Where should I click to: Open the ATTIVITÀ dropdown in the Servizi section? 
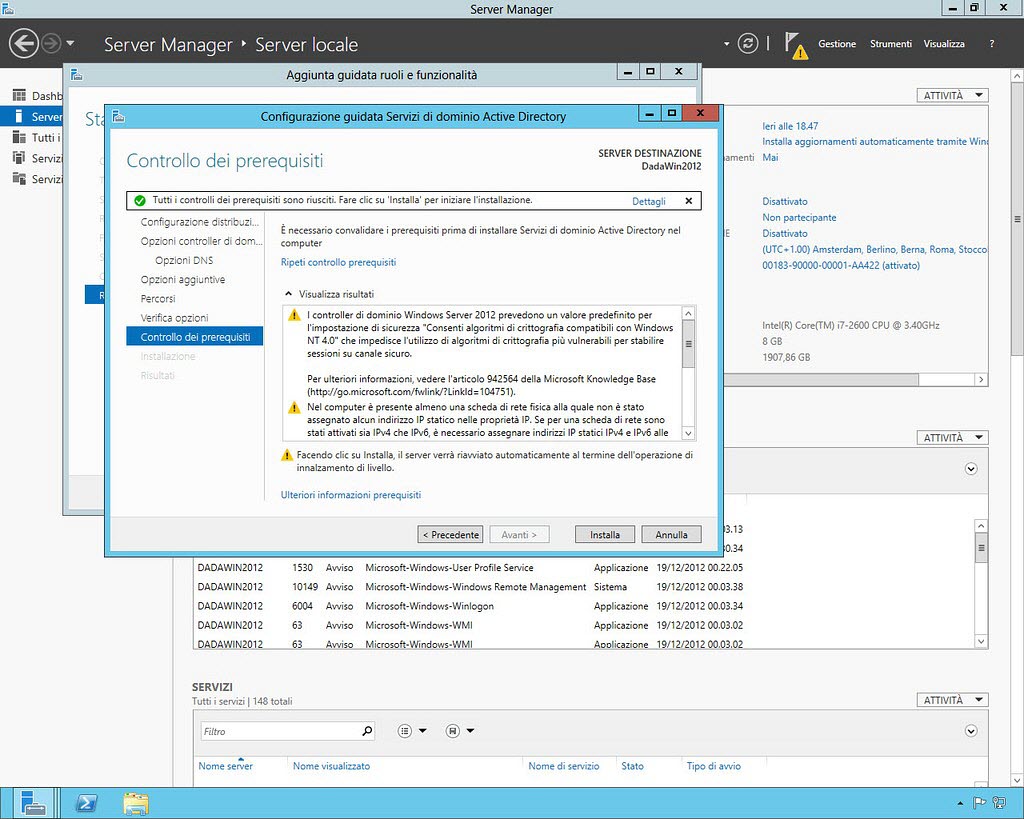tap(952, 700)
